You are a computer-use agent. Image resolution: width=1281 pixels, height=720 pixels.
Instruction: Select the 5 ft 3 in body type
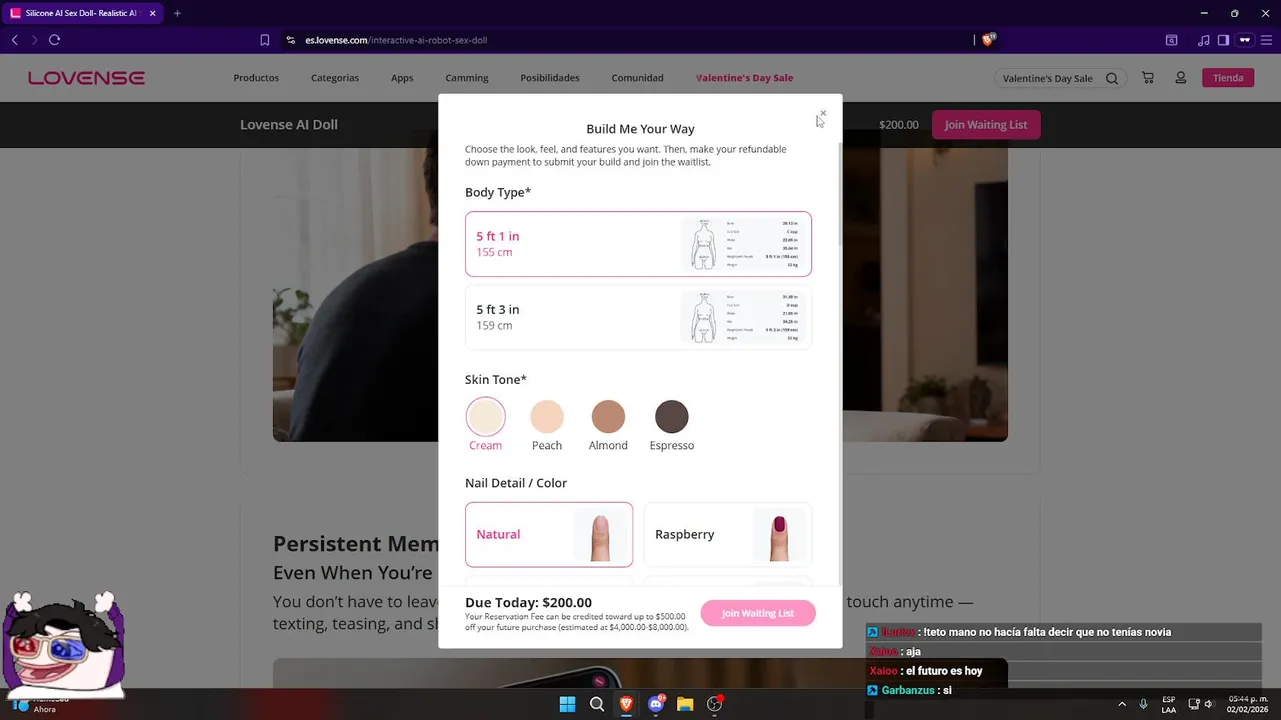pos(638,317)
